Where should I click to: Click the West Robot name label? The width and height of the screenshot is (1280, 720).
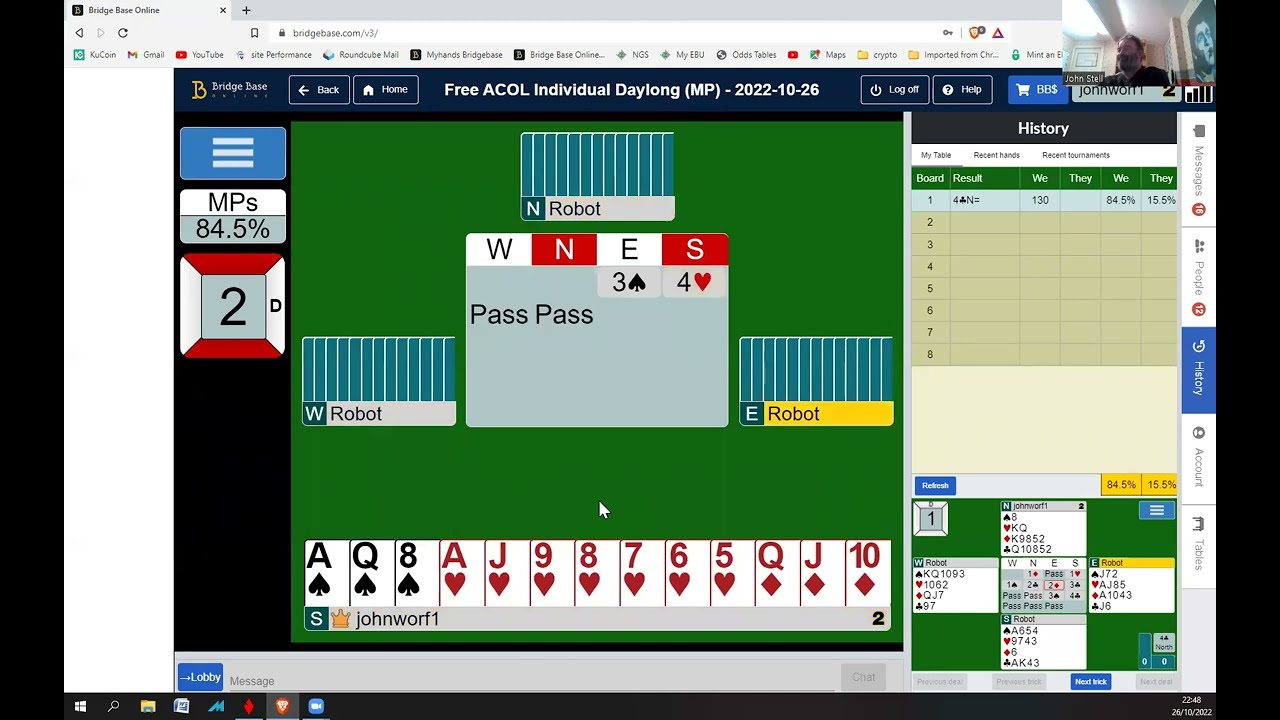[379, 414]
